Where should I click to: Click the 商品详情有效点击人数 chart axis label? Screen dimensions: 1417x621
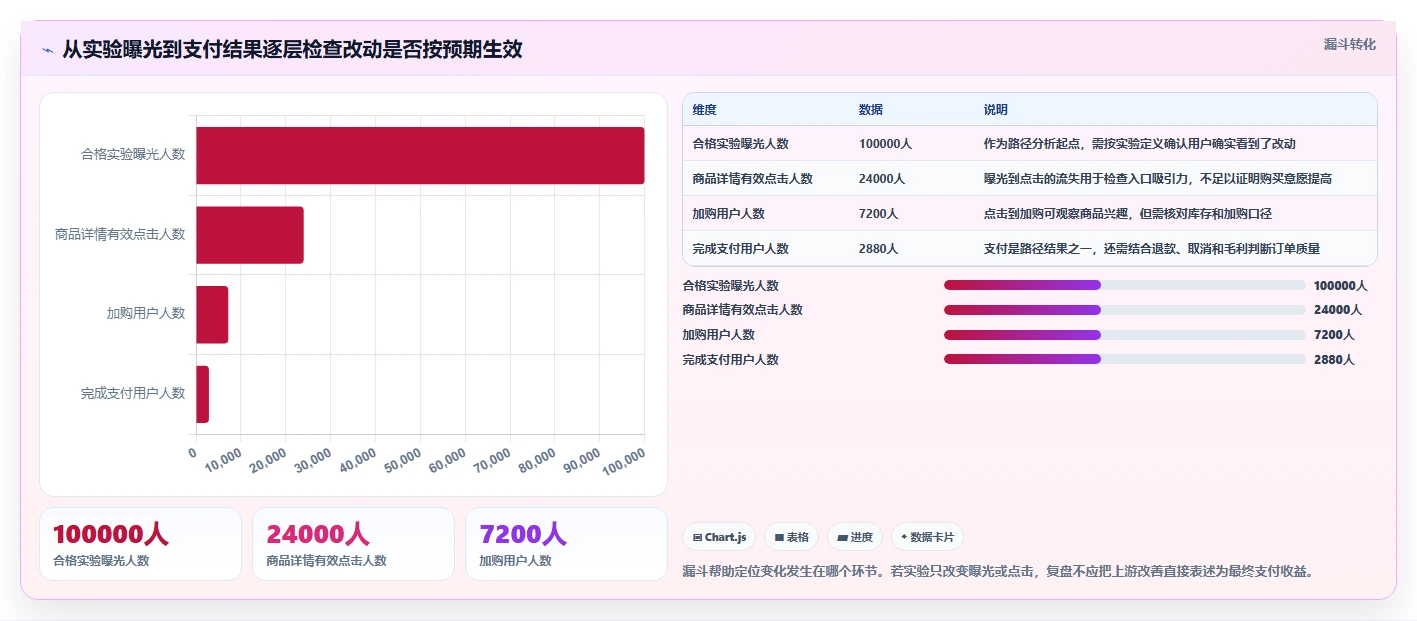[120, 234]
